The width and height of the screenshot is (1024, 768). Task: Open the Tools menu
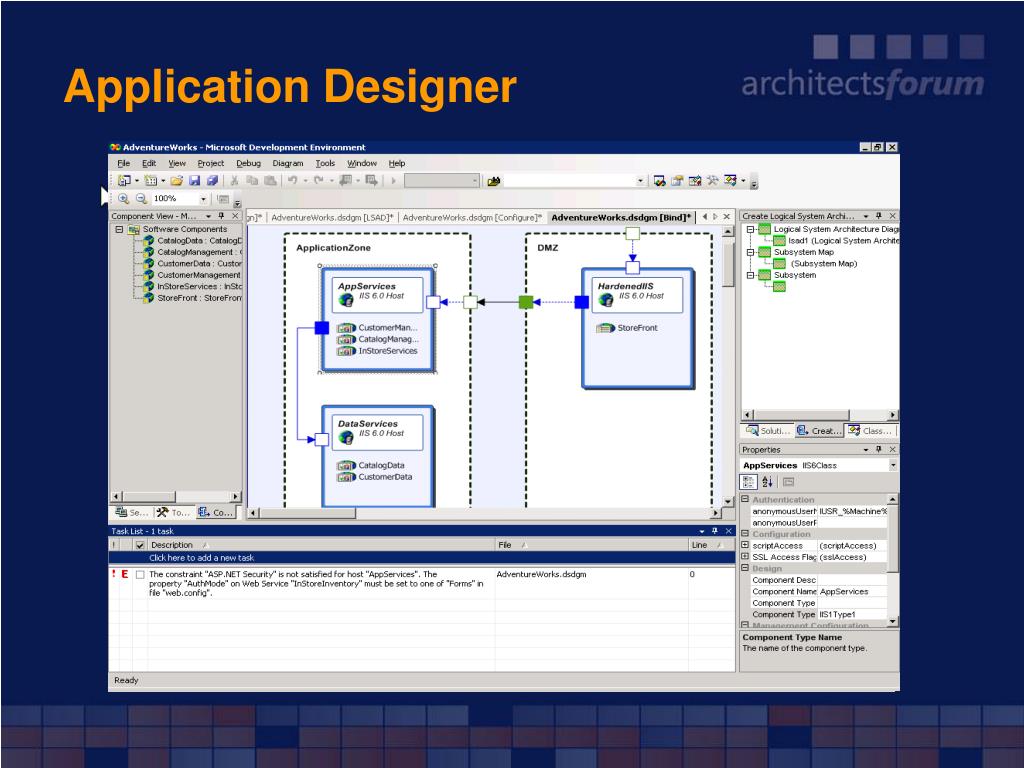click(325, 163)
